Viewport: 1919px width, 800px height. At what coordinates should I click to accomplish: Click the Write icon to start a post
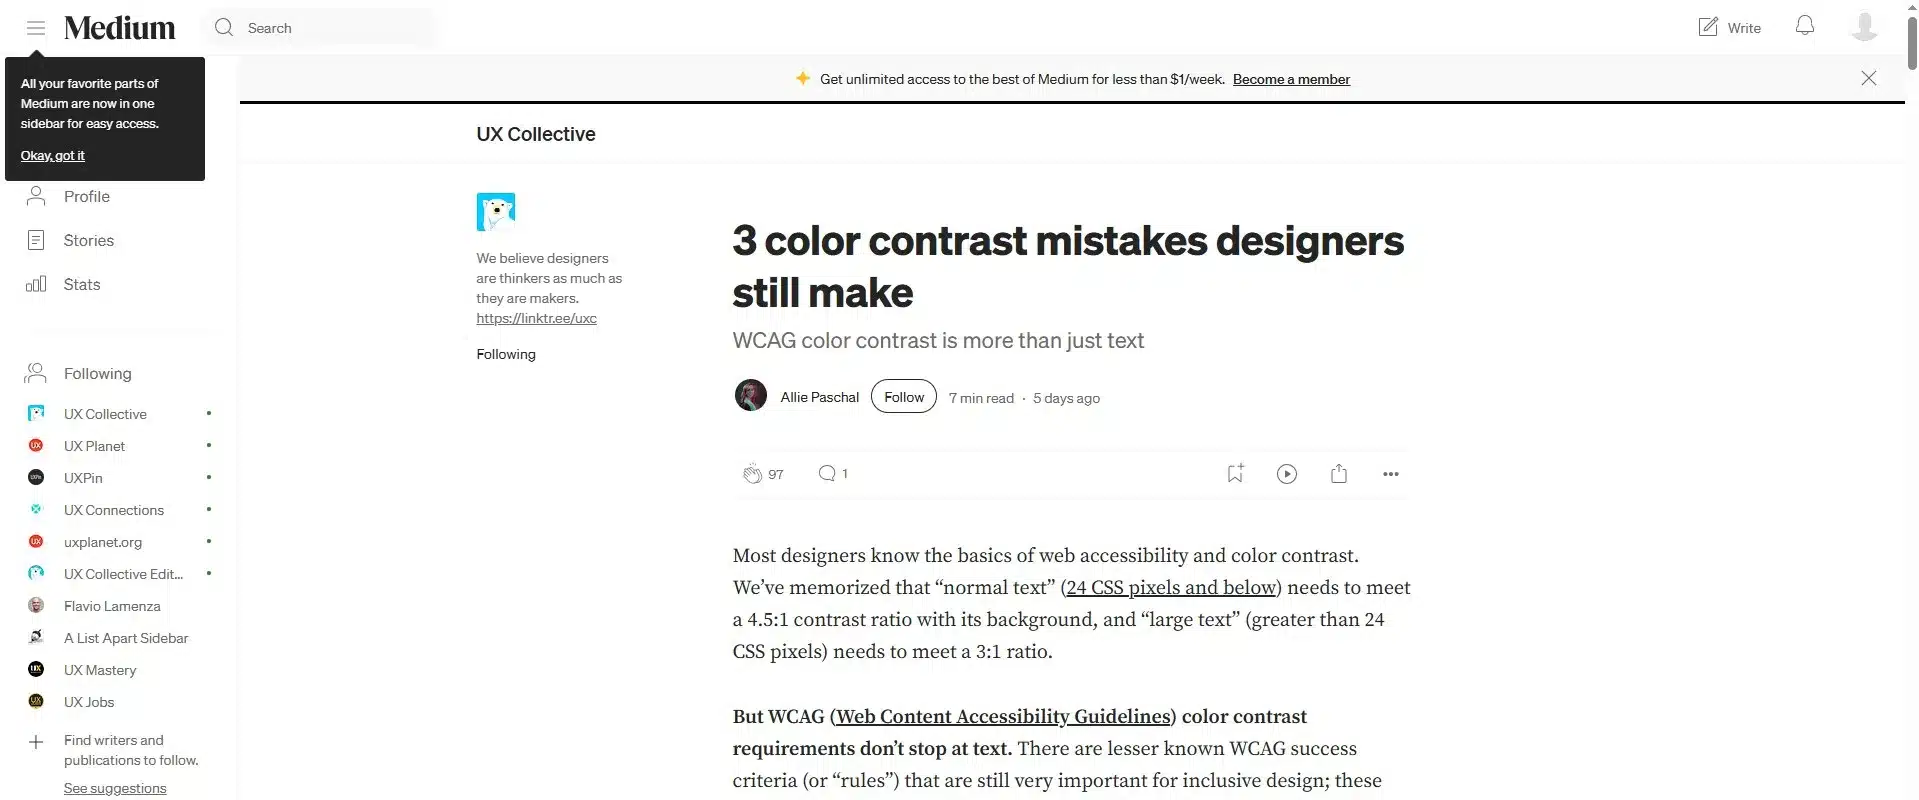tap(1728, 26)
